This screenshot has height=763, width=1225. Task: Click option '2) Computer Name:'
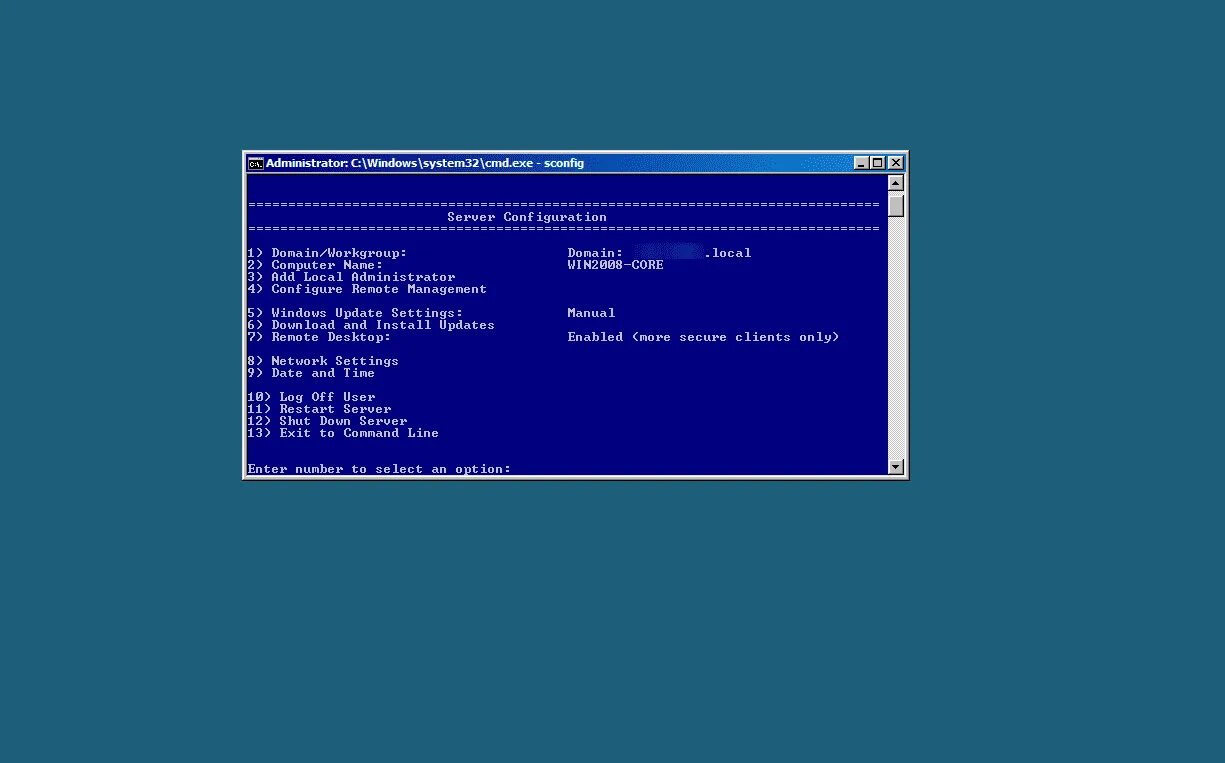(315, 265)
